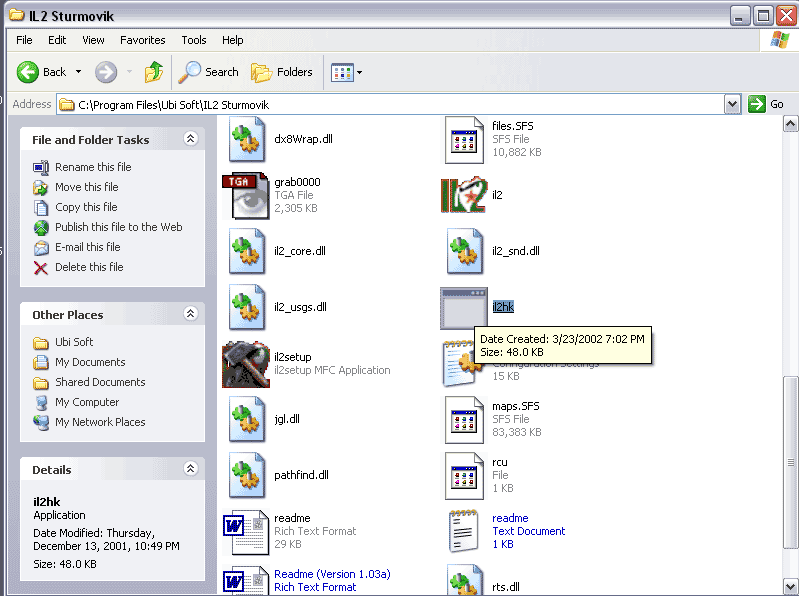
Task: Select the dx8Wrap.dll file icon
Action: (247, 139)
